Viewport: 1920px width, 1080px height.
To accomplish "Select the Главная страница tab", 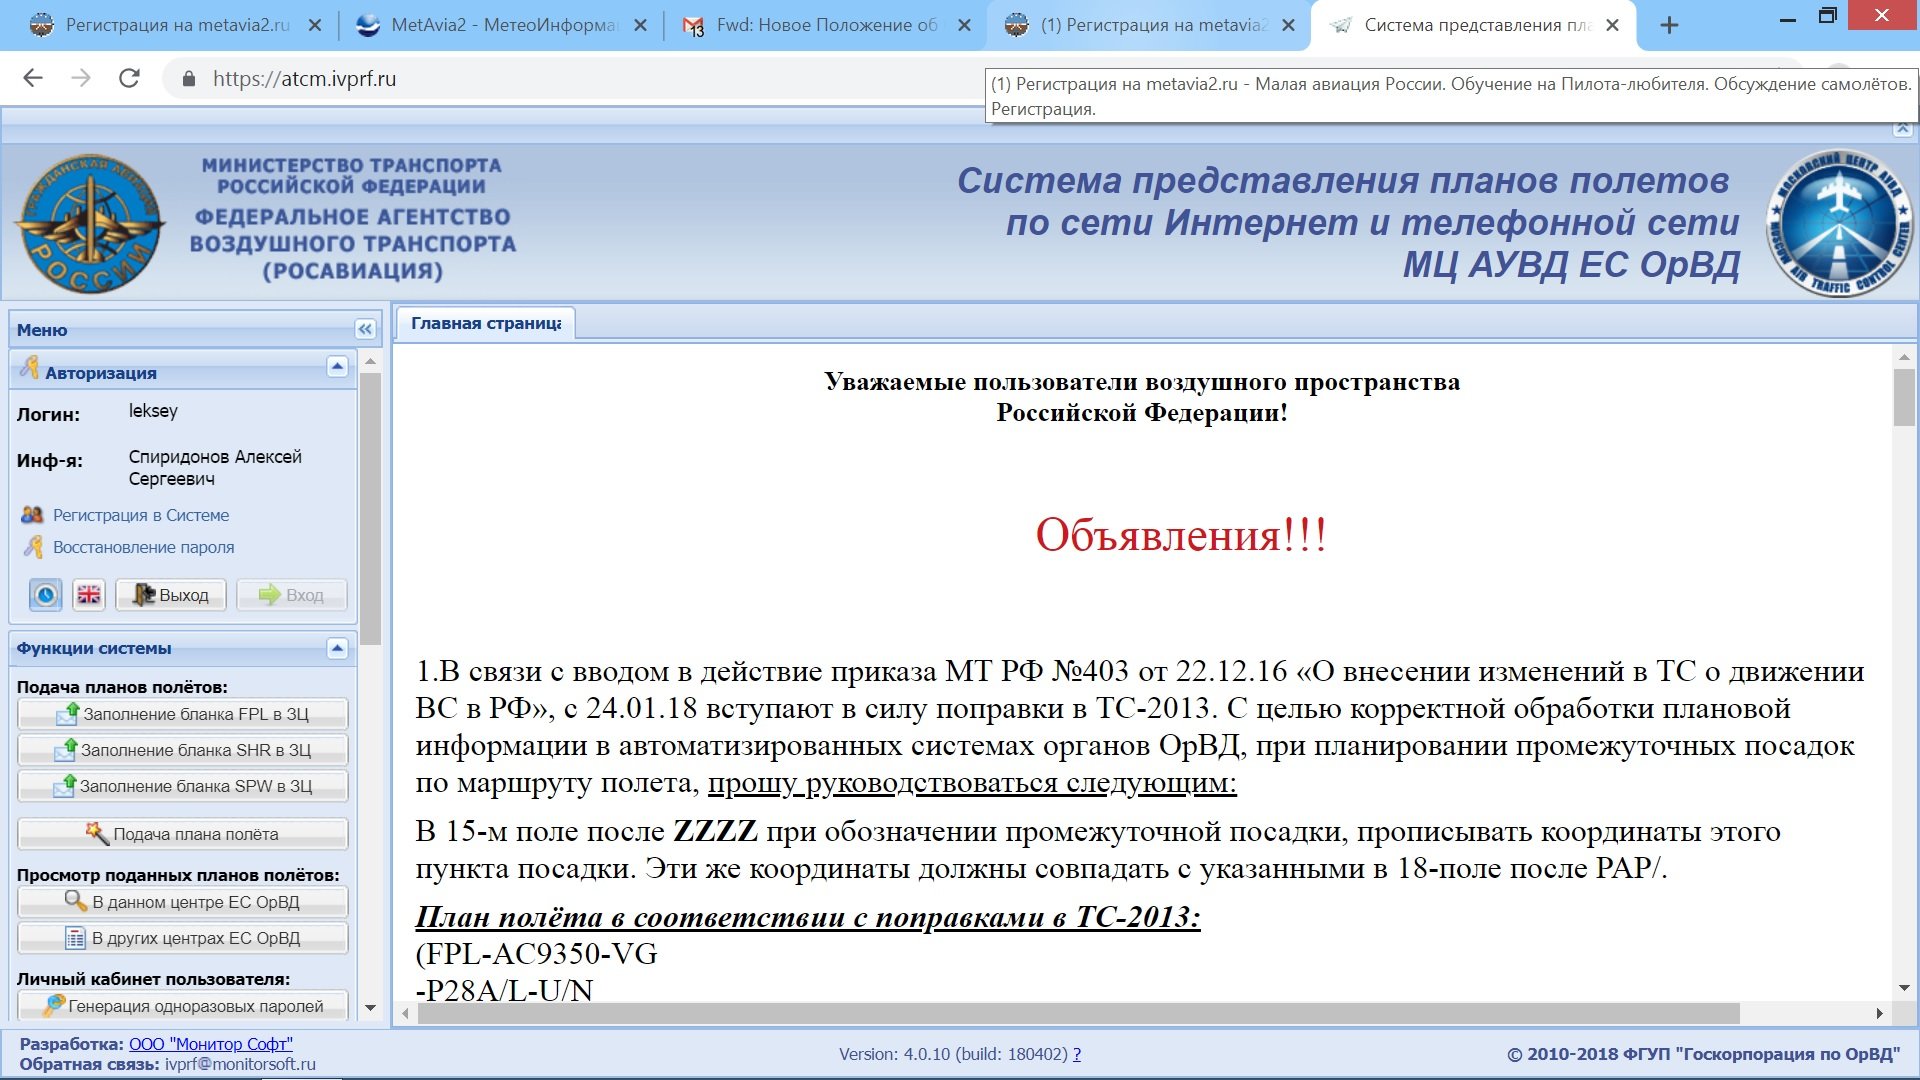I will click(x=485, y=323).
